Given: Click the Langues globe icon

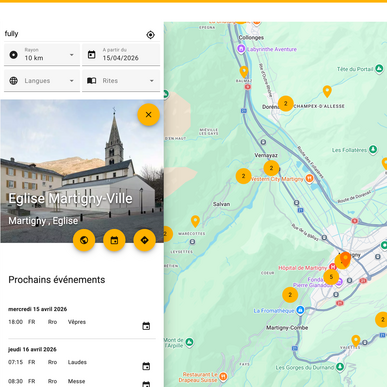Looking at the screenshot, I should pyautogui.click(x=14, y=81).
